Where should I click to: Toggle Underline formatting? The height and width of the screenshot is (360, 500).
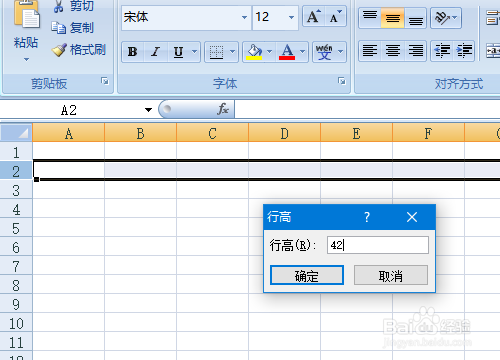pyautogui.click(x=178, y=52)
